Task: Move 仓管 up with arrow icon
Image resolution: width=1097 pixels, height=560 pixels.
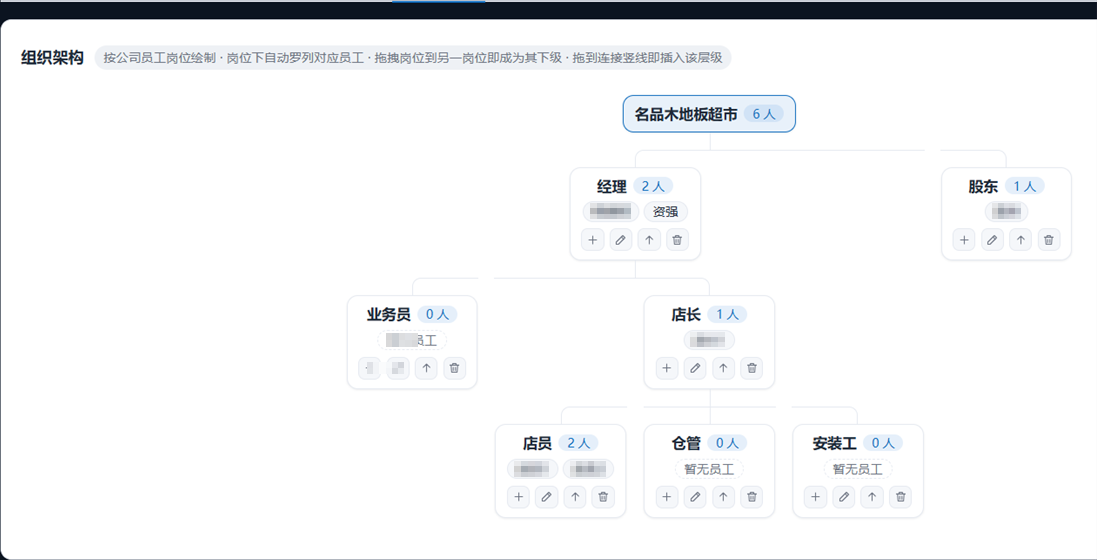Action: coord(723,497)
